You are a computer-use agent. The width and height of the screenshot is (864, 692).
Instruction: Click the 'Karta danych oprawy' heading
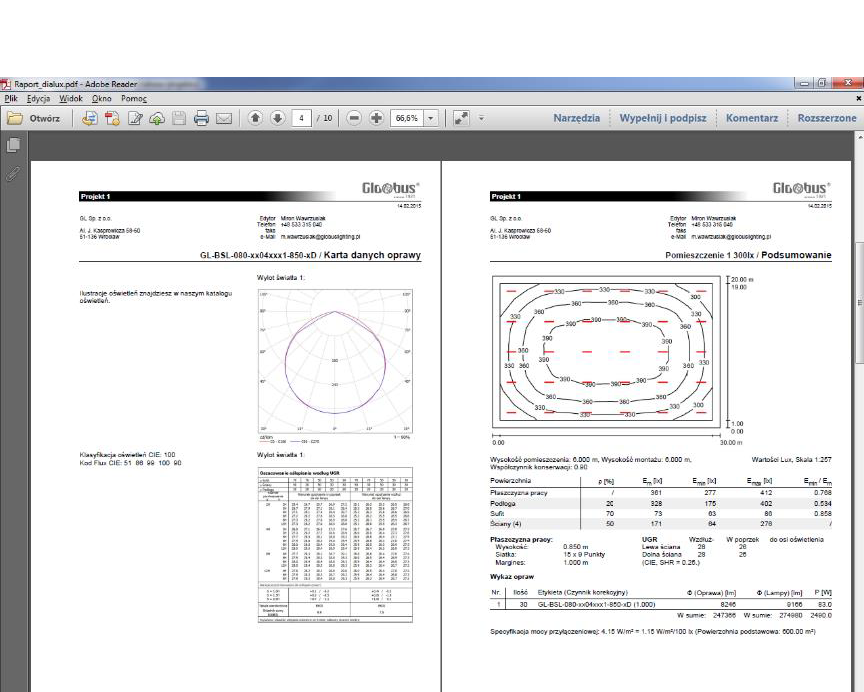click(372, 255)
